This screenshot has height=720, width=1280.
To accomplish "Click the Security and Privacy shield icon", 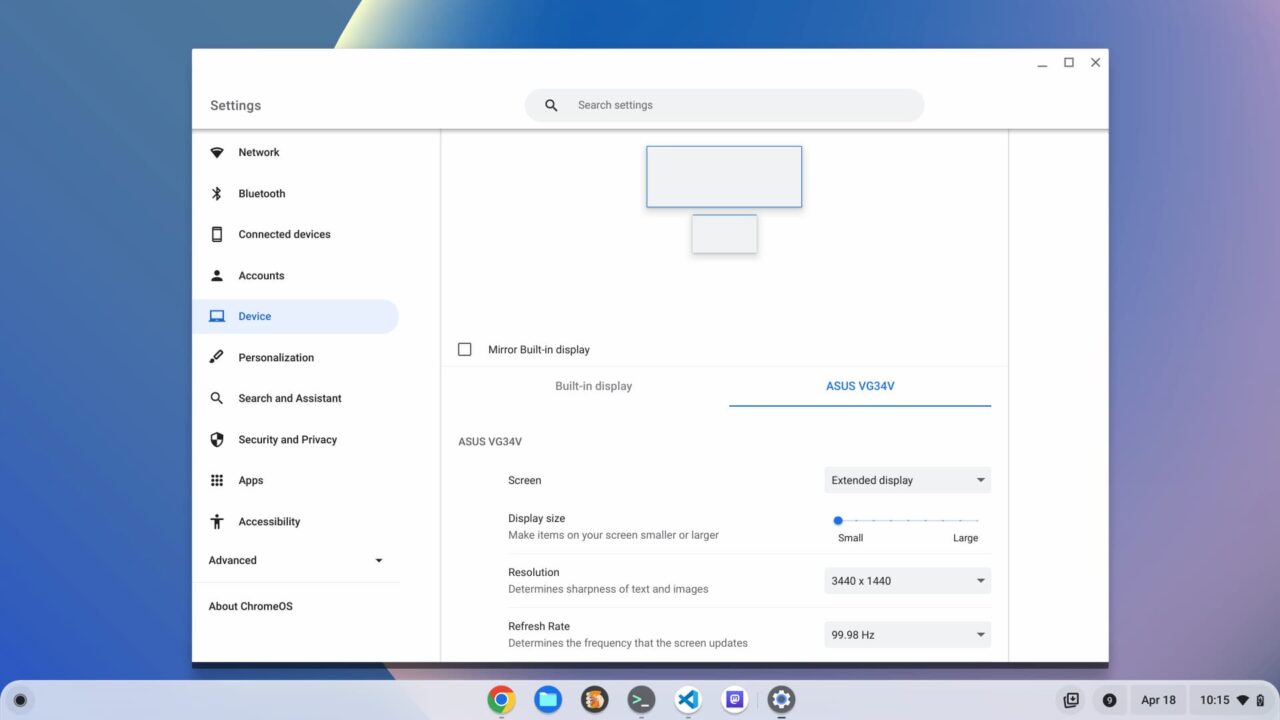I will [217, 439].
